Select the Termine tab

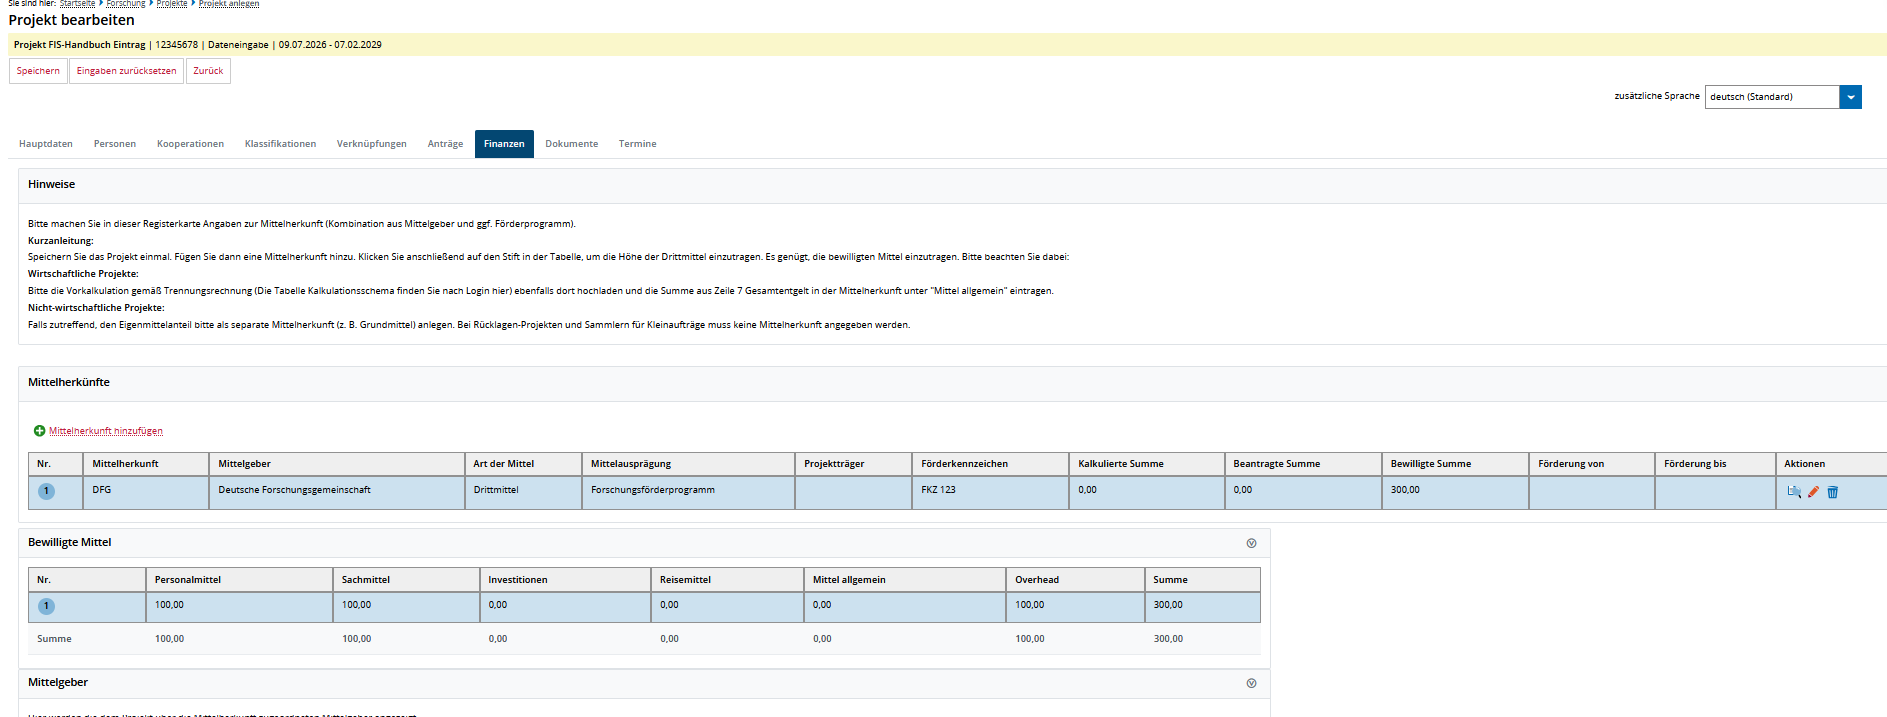coord(637,144)
